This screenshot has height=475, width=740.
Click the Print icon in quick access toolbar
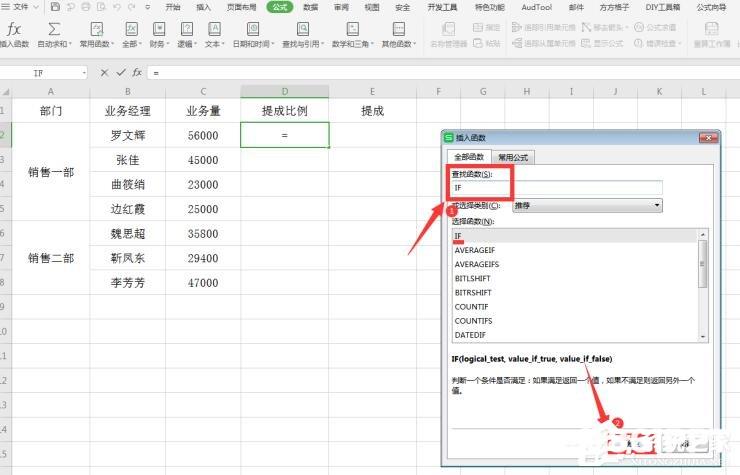click(85, 7)
